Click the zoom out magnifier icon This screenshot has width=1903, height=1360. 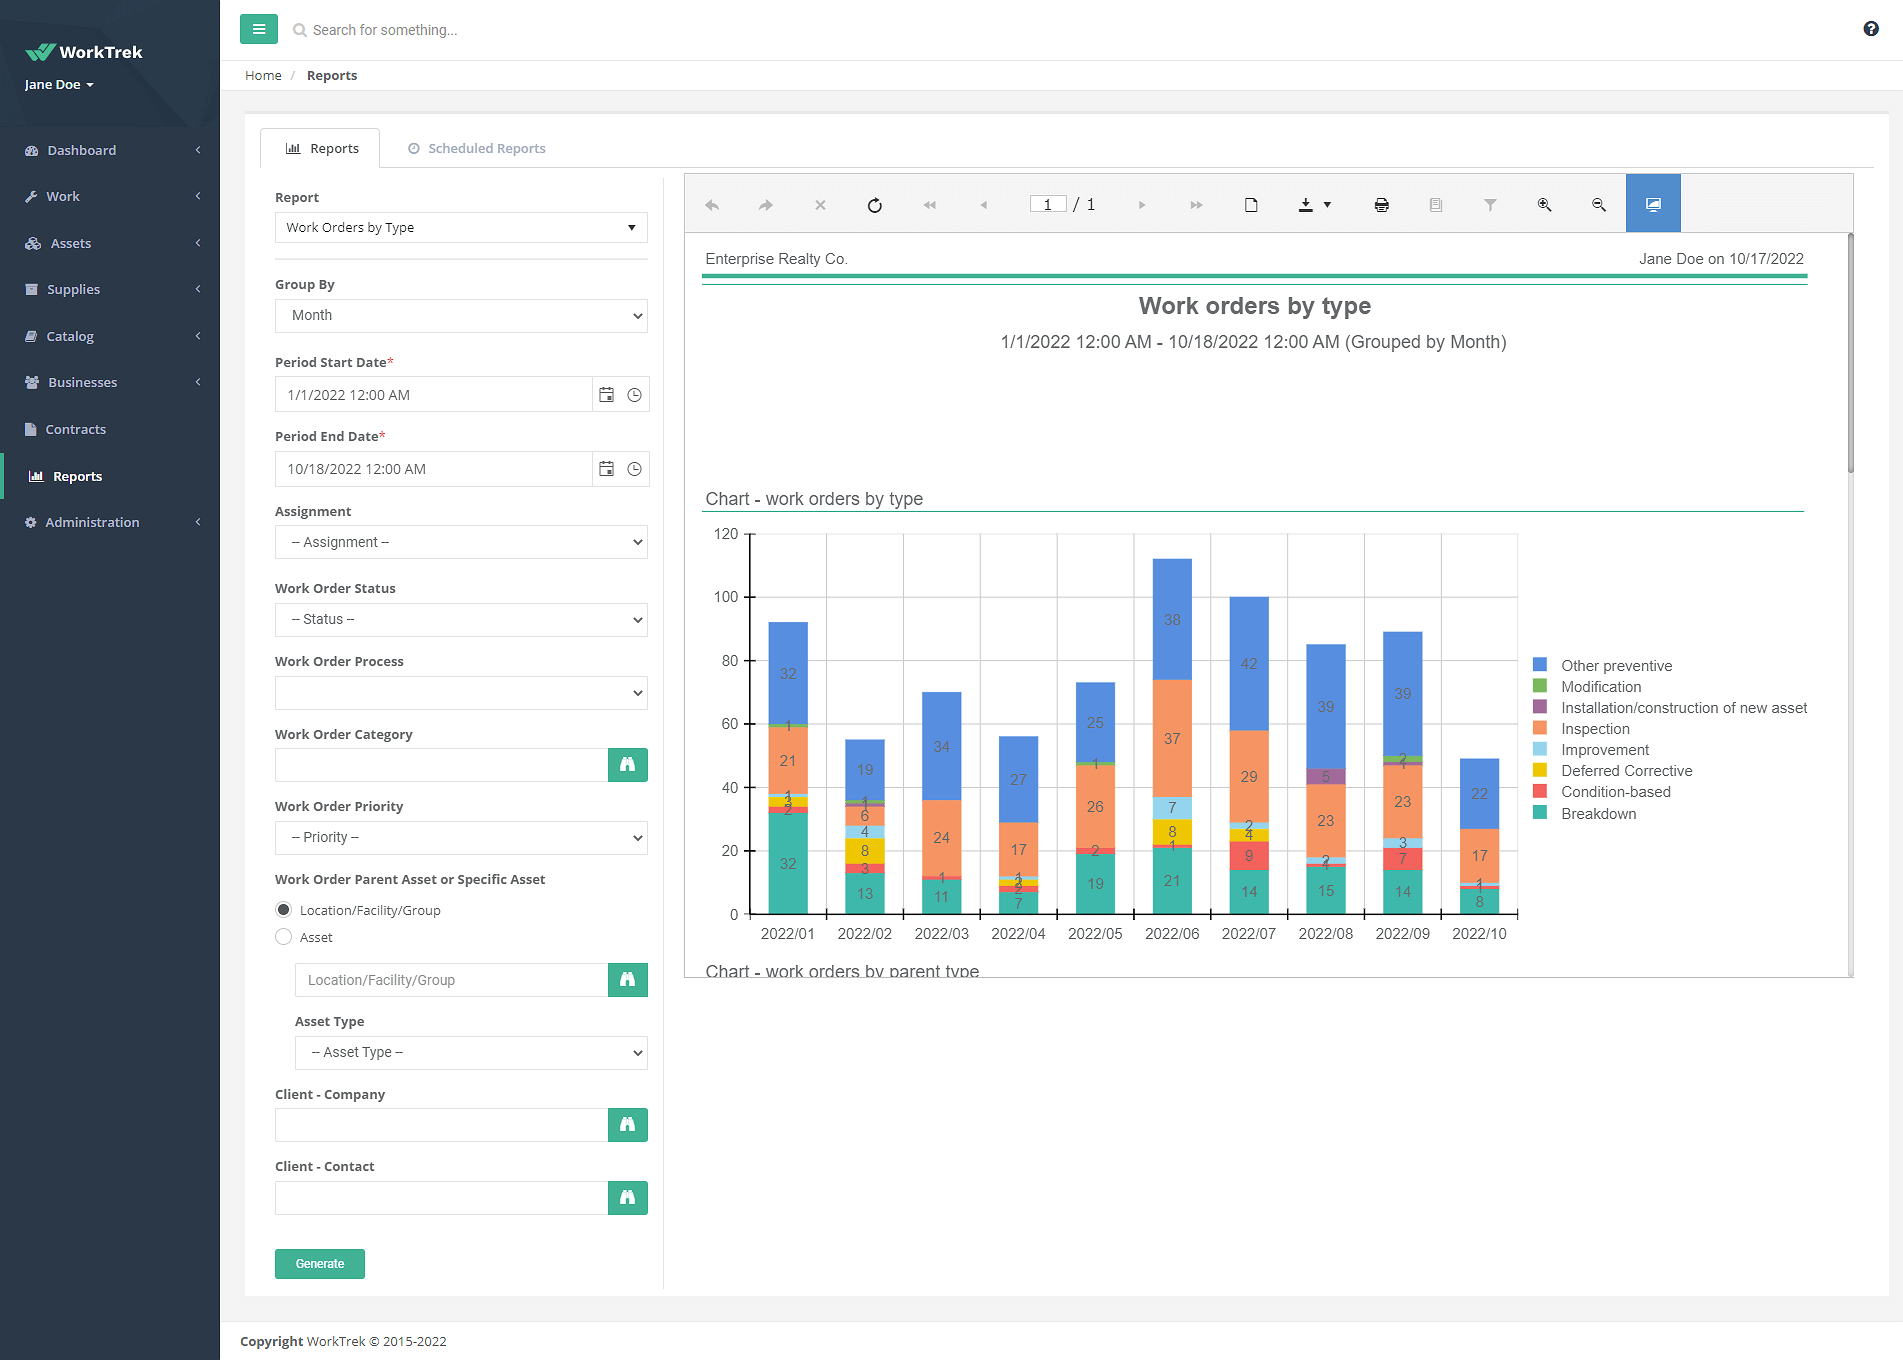[1598, 205]
